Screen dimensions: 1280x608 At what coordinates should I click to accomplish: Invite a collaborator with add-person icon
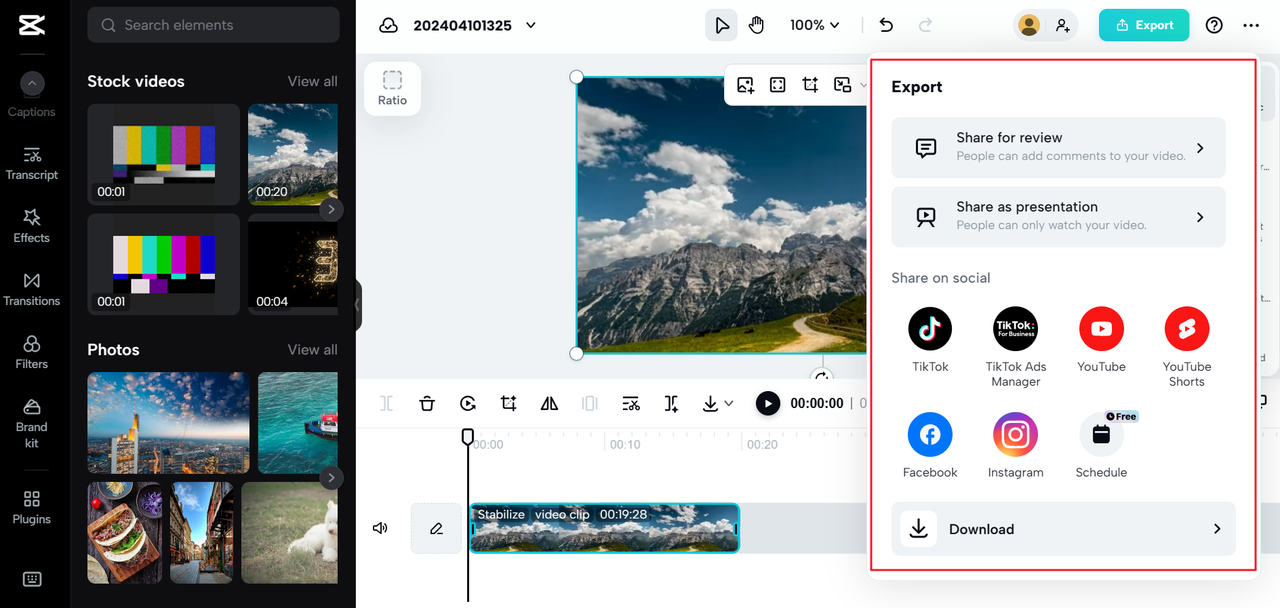pyautogui.click(x=1062, y=25)
